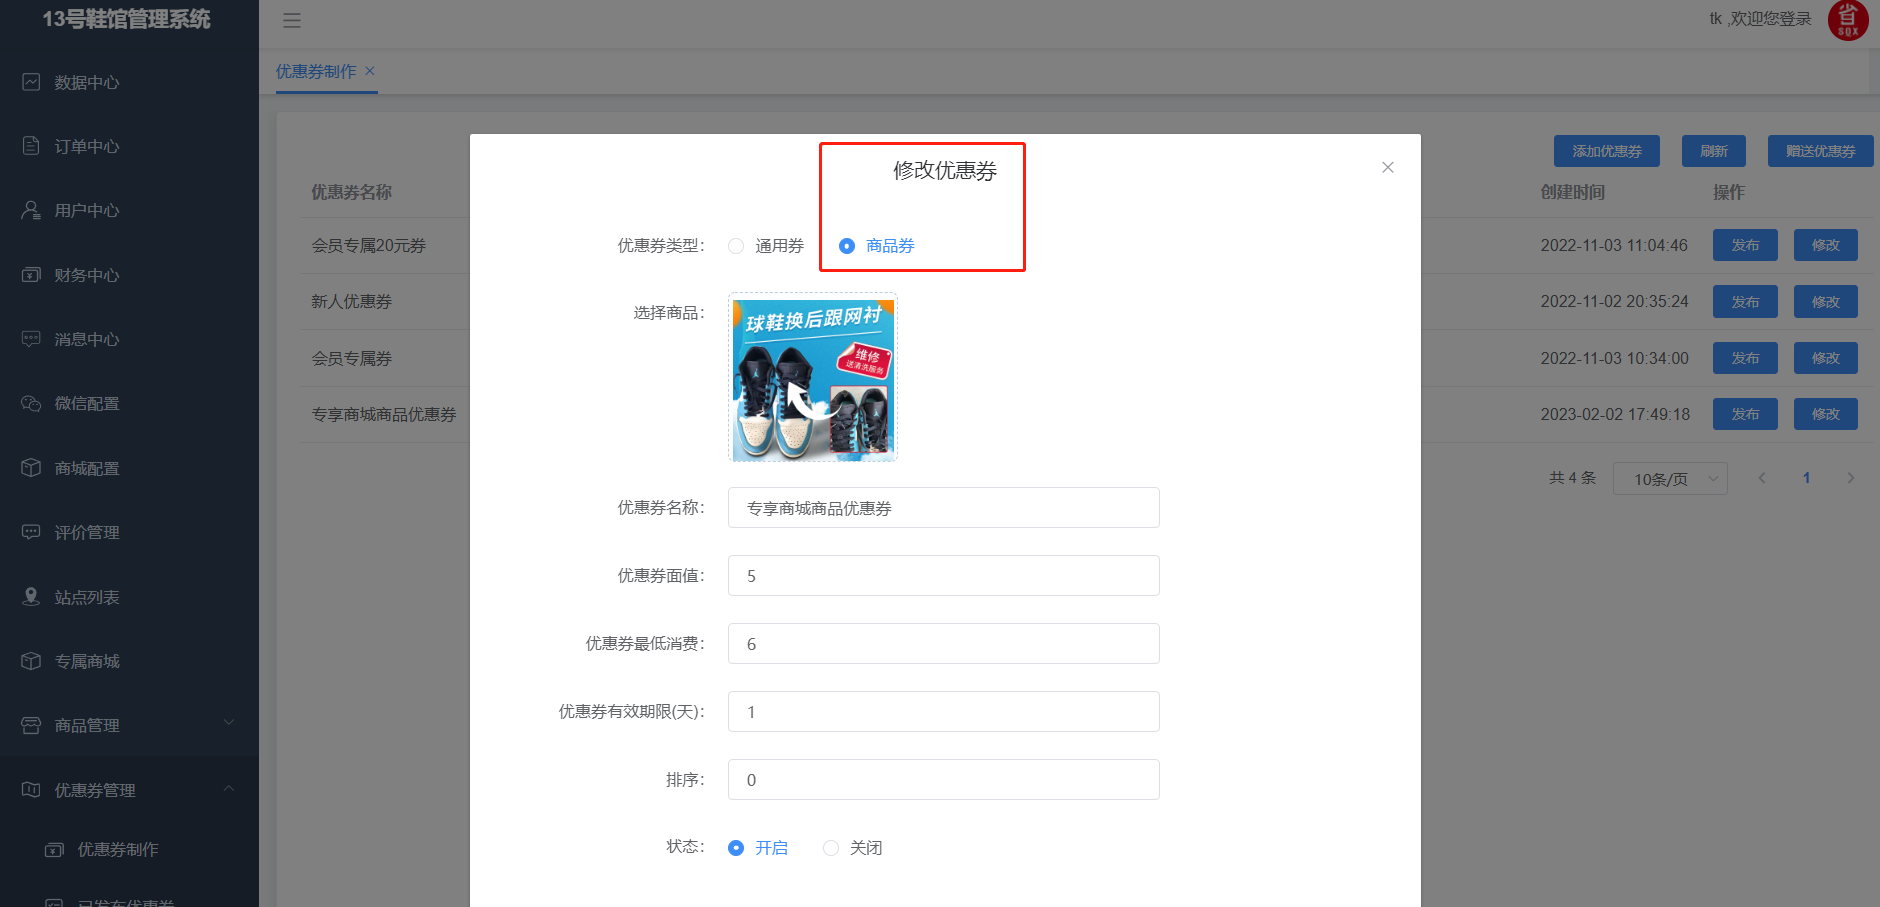
Task: Open the 10条/页 page size dropdown
Action: 1669,479
